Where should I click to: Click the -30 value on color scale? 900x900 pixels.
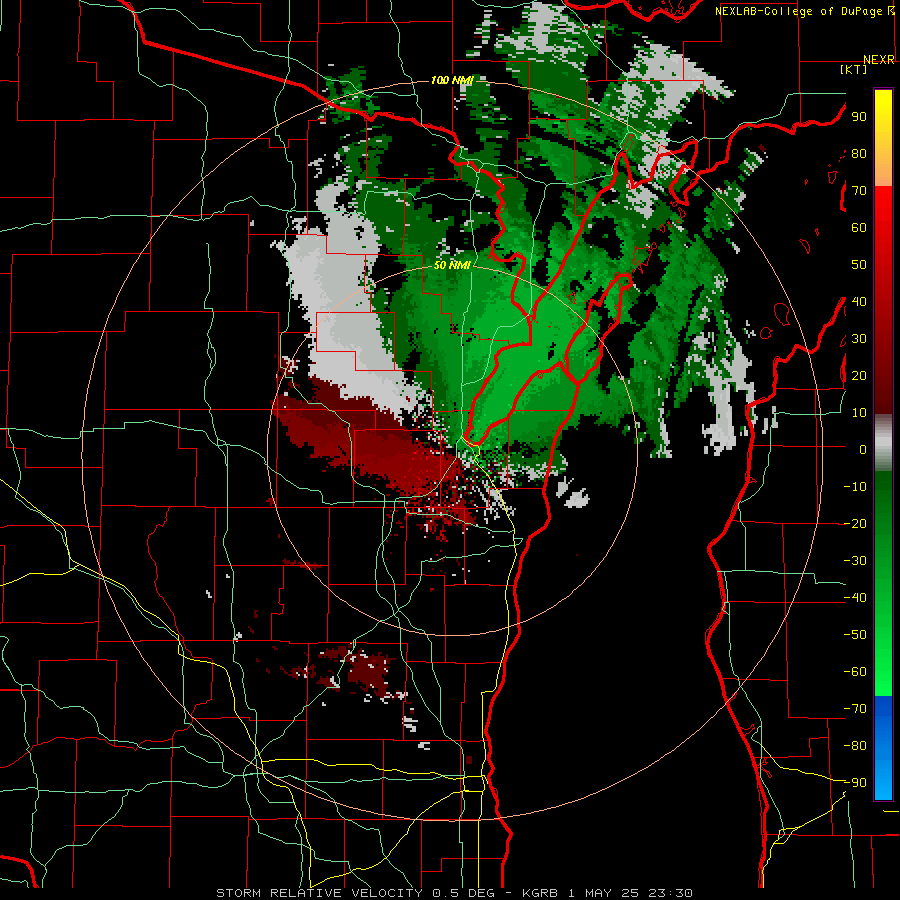click(x=855, y=561)
